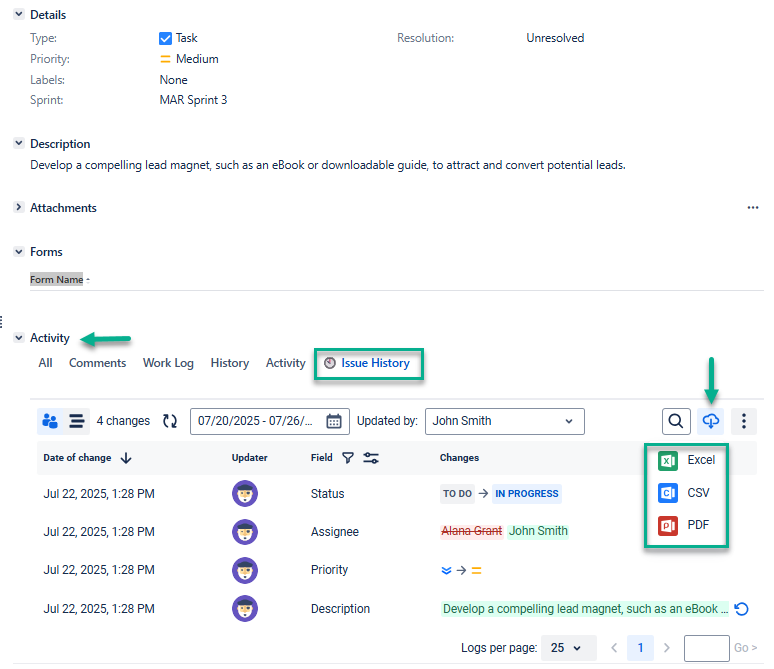Collapse the Forms section chevron
774x669 pixels.
click(19, 251)
